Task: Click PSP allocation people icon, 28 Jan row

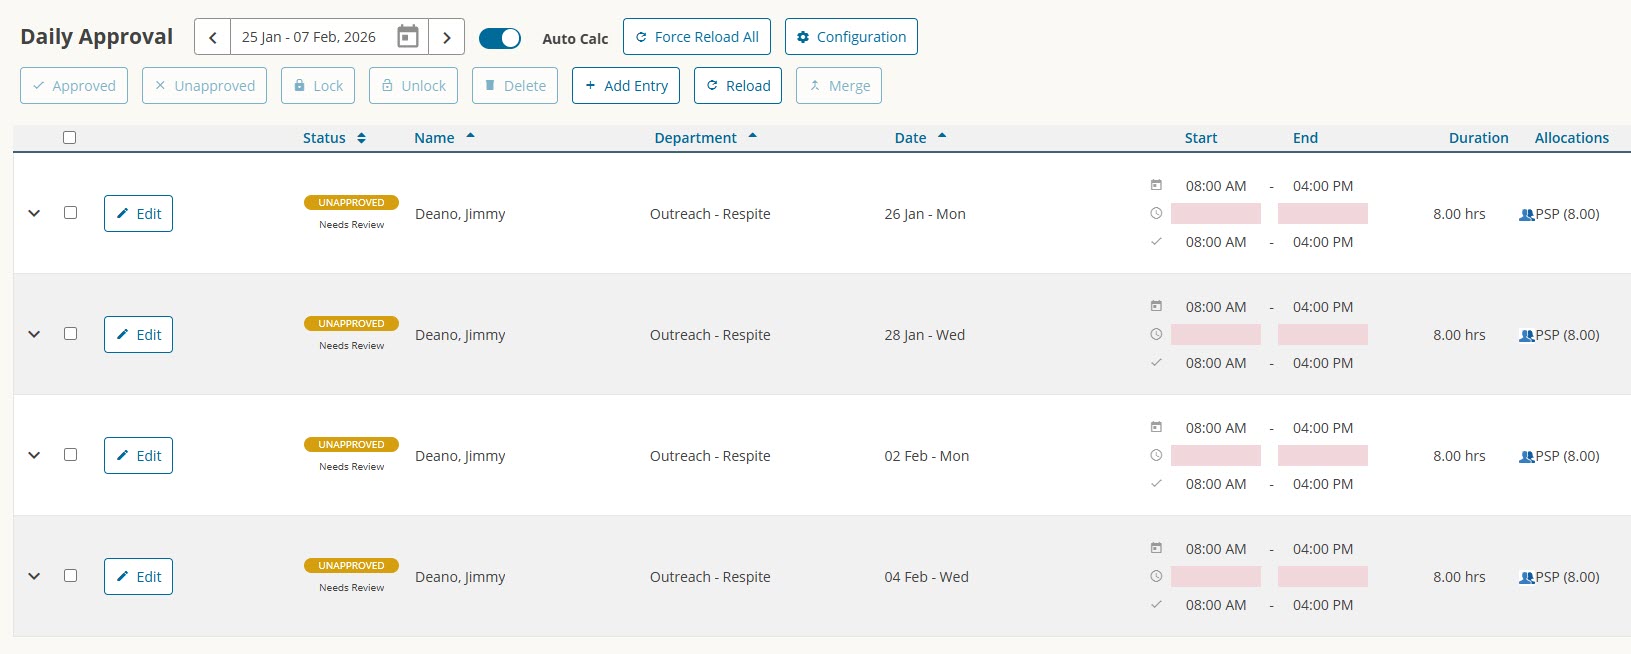Action: coord(1526,335)
